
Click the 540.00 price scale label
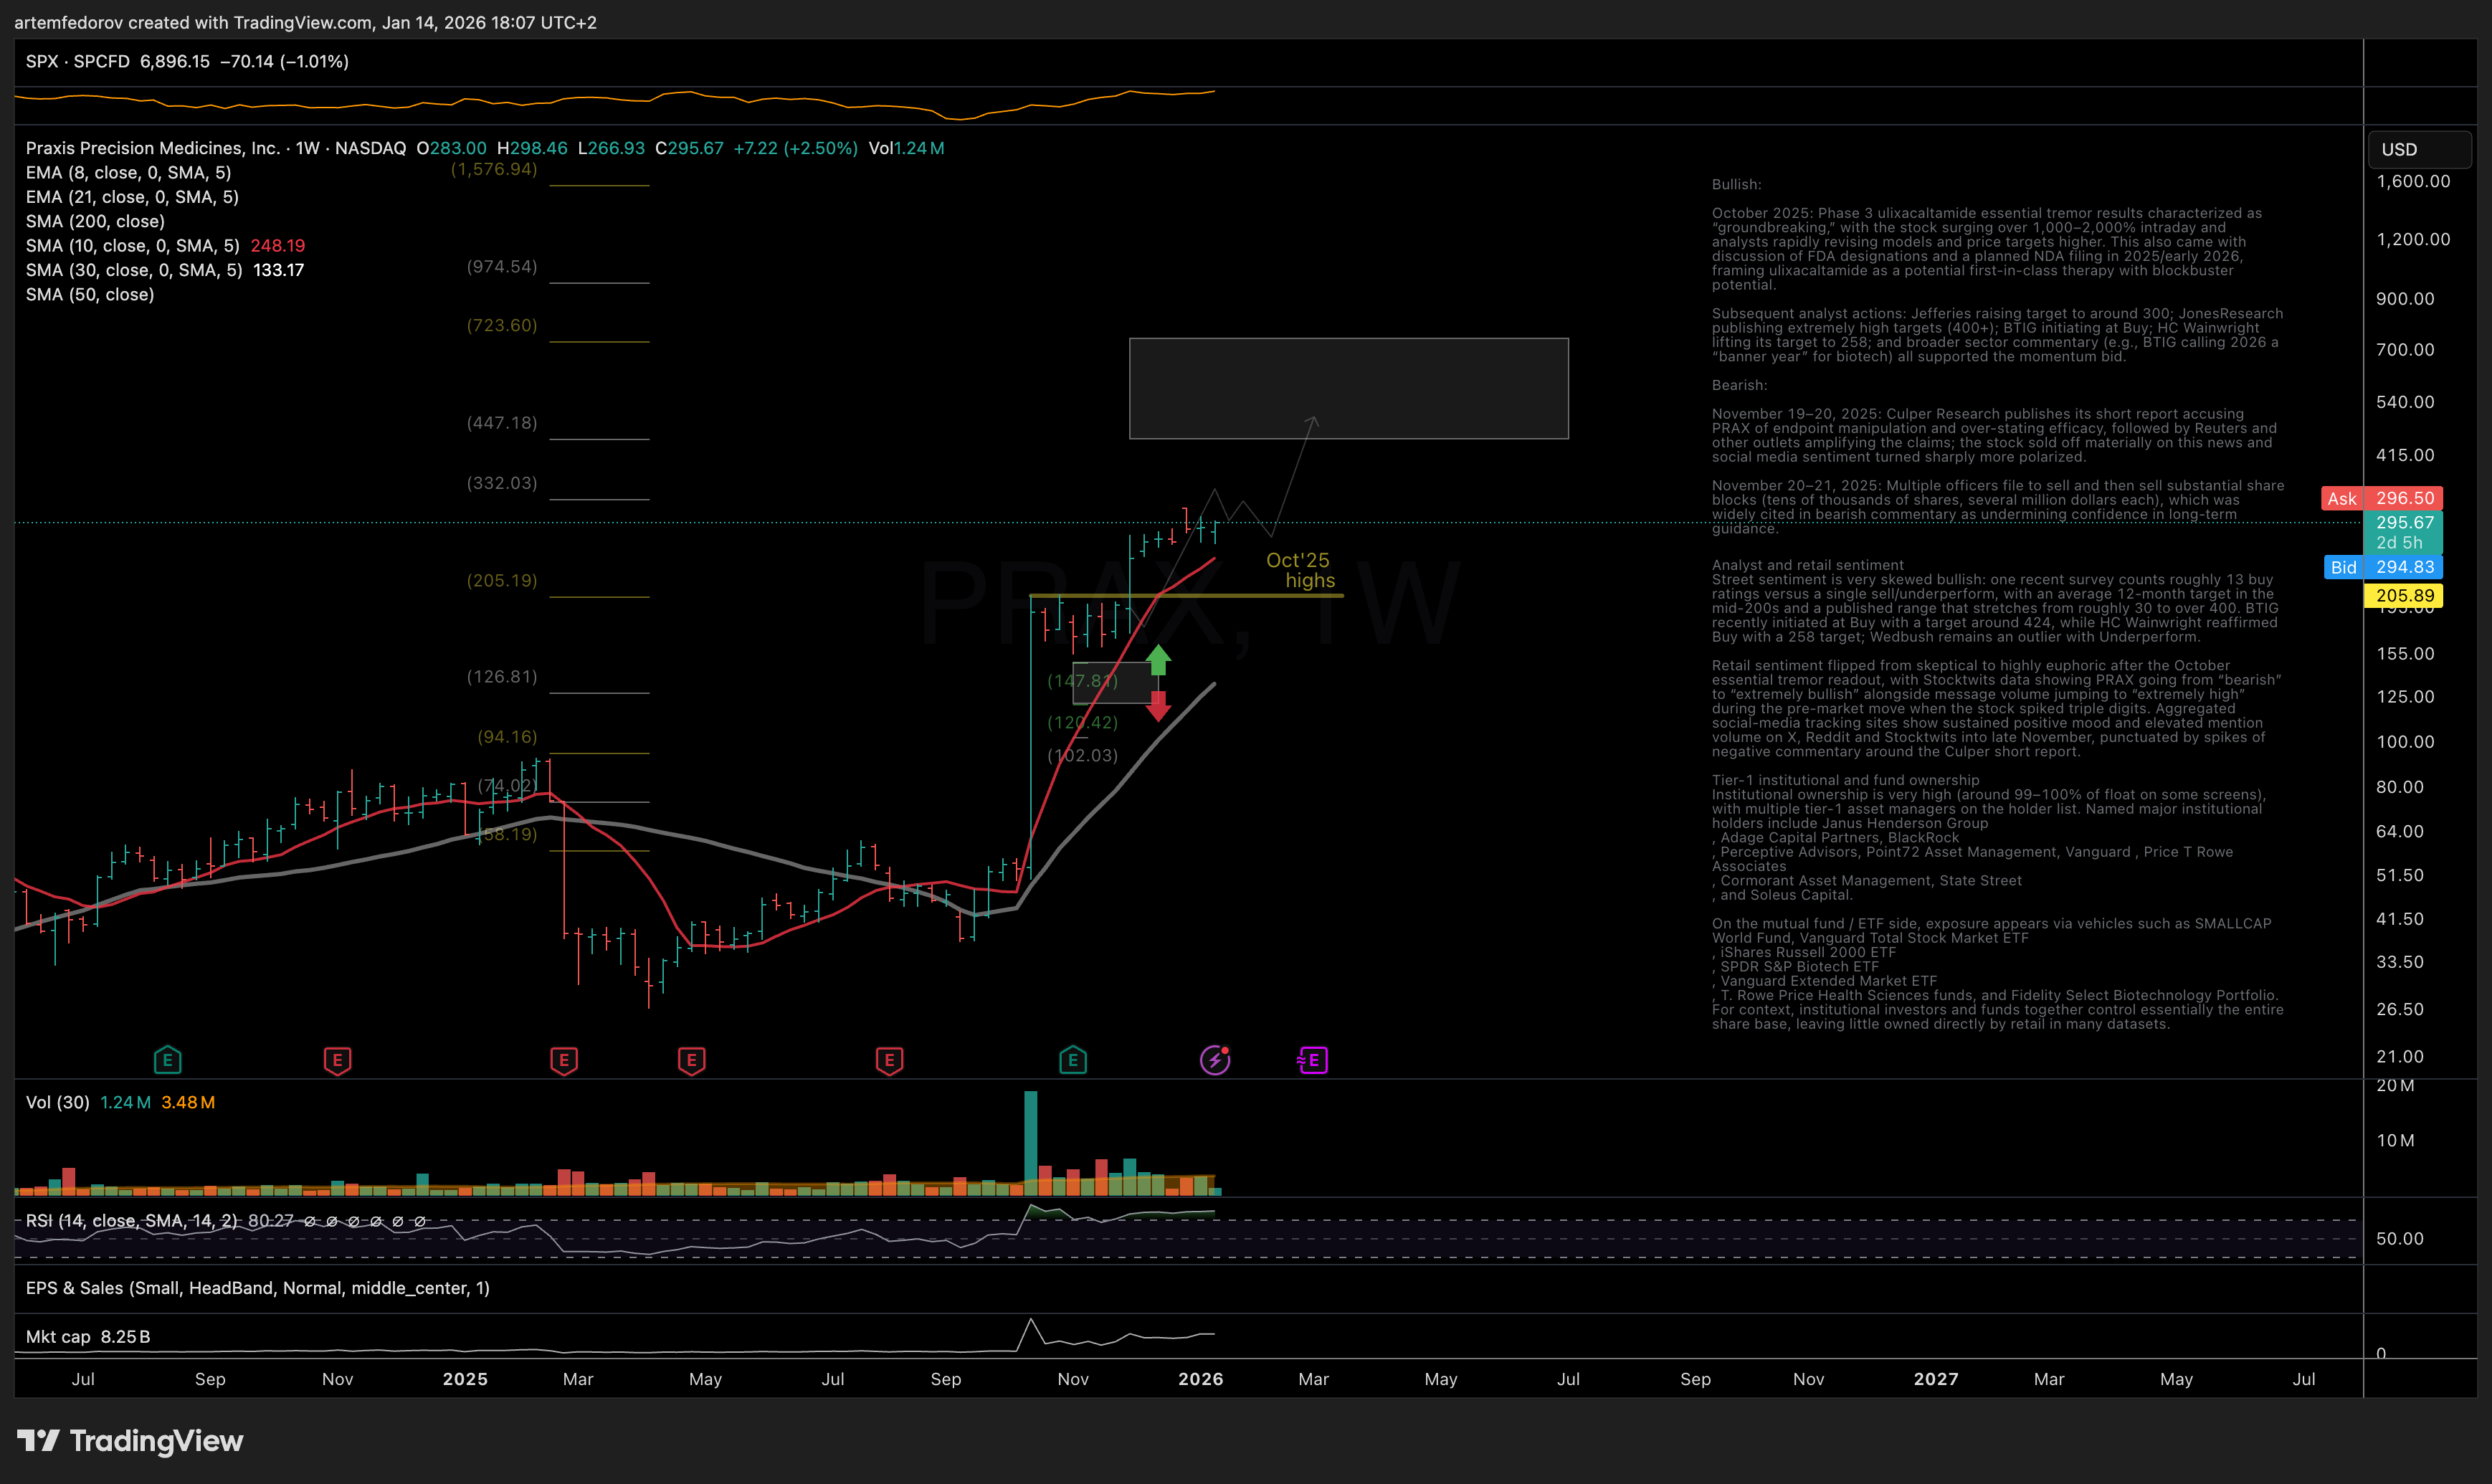[x=2405, y=402]
